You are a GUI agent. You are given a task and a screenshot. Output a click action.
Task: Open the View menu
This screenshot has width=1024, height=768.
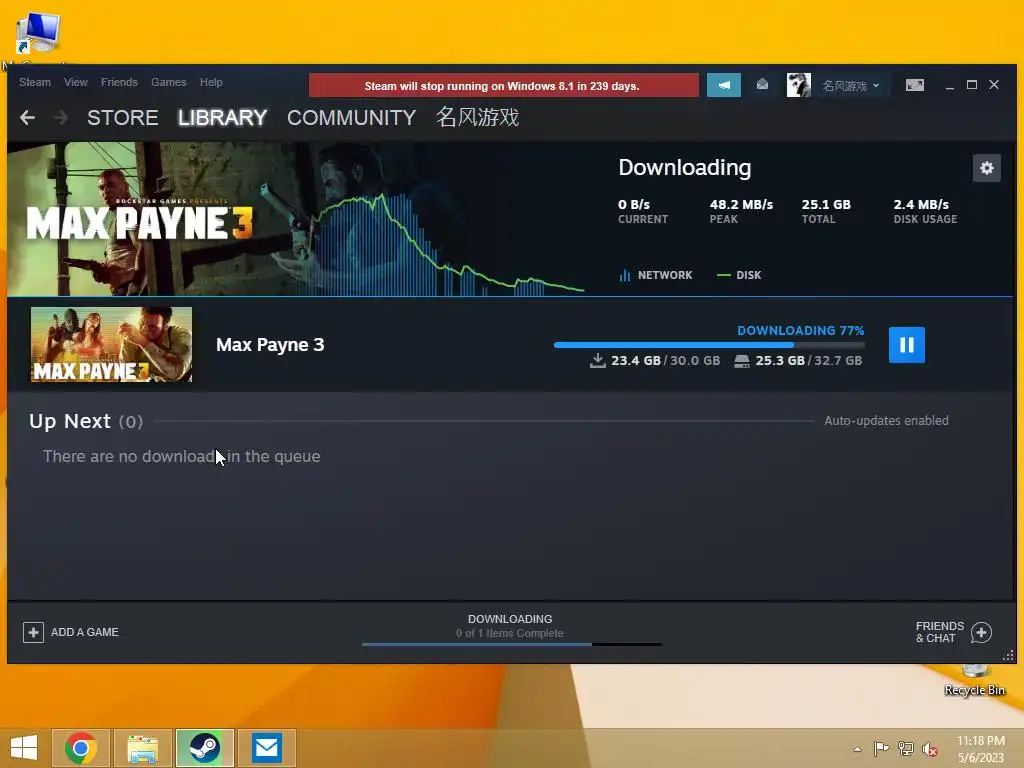pos(76,82)
